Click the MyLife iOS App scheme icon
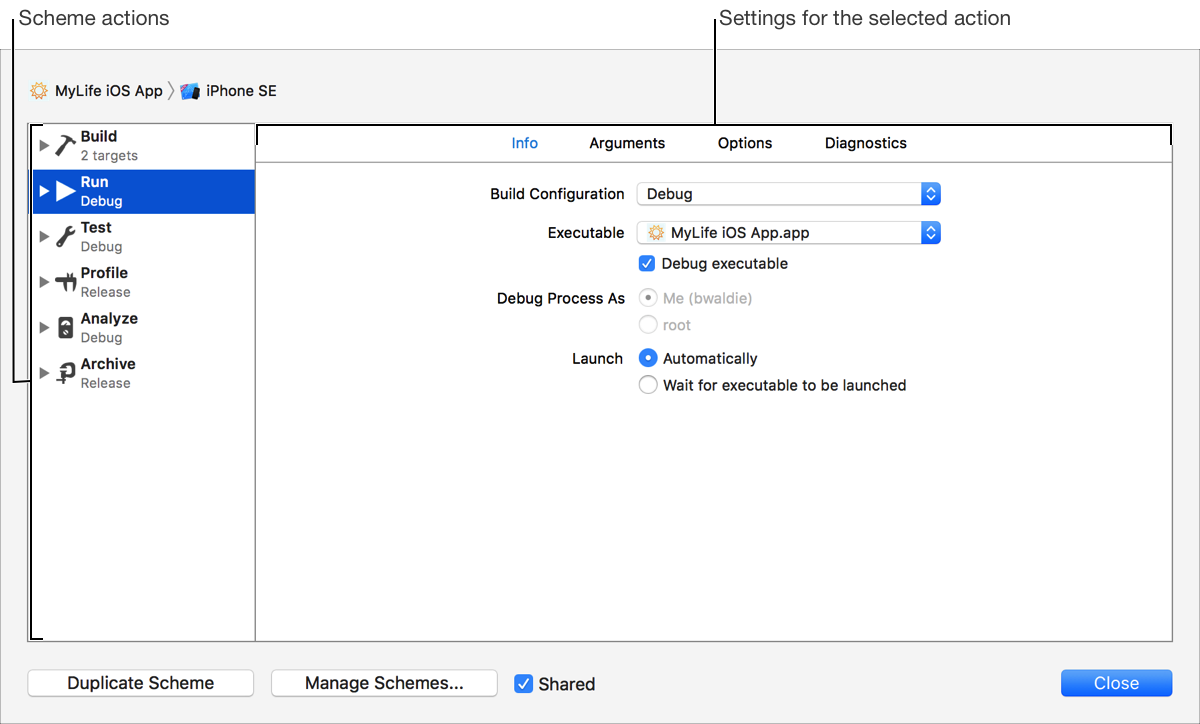Image resolution: width=1200 pixels, height=724 pixels. (38, 91)
